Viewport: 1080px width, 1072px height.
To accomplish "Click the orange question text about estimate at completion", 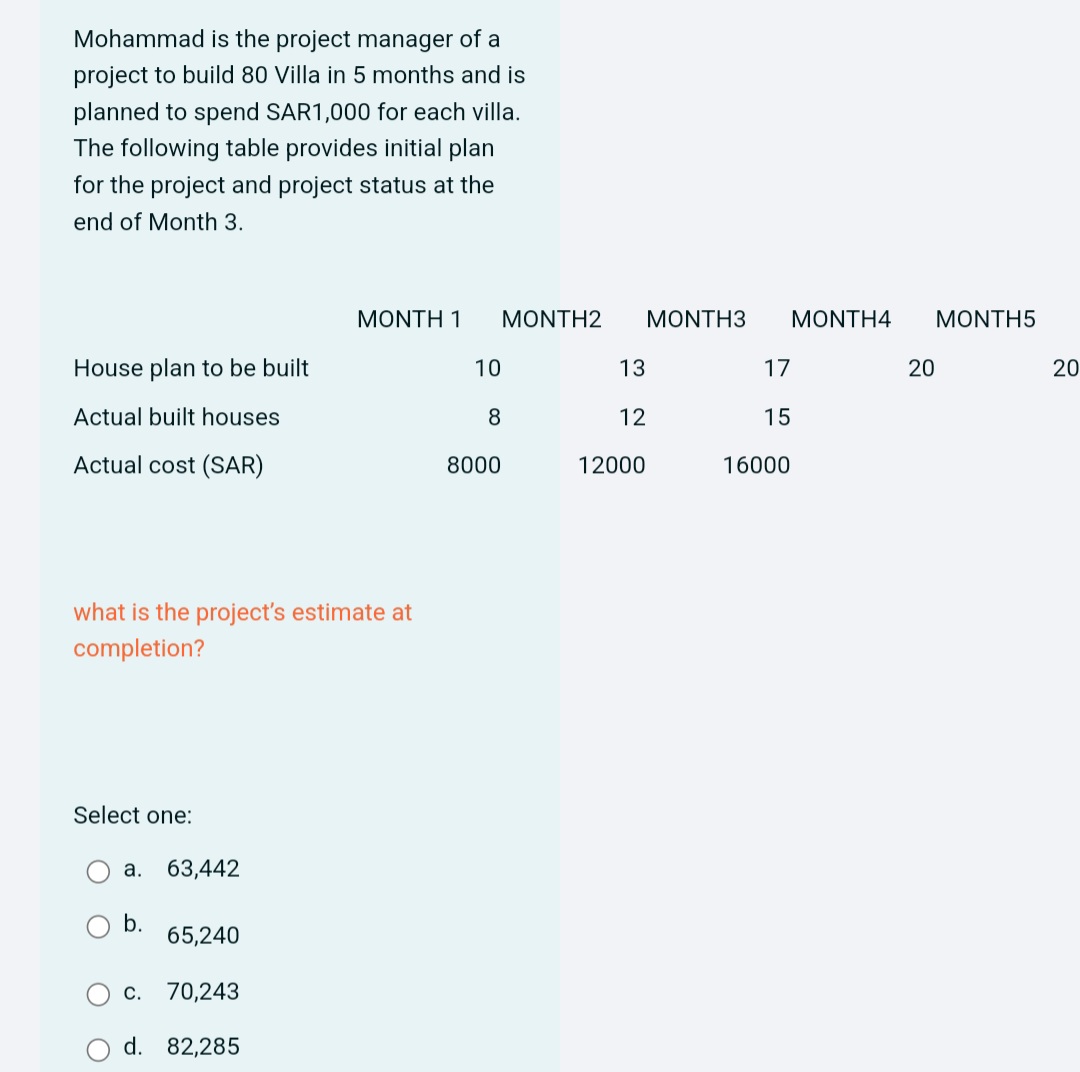I will 242,630.
